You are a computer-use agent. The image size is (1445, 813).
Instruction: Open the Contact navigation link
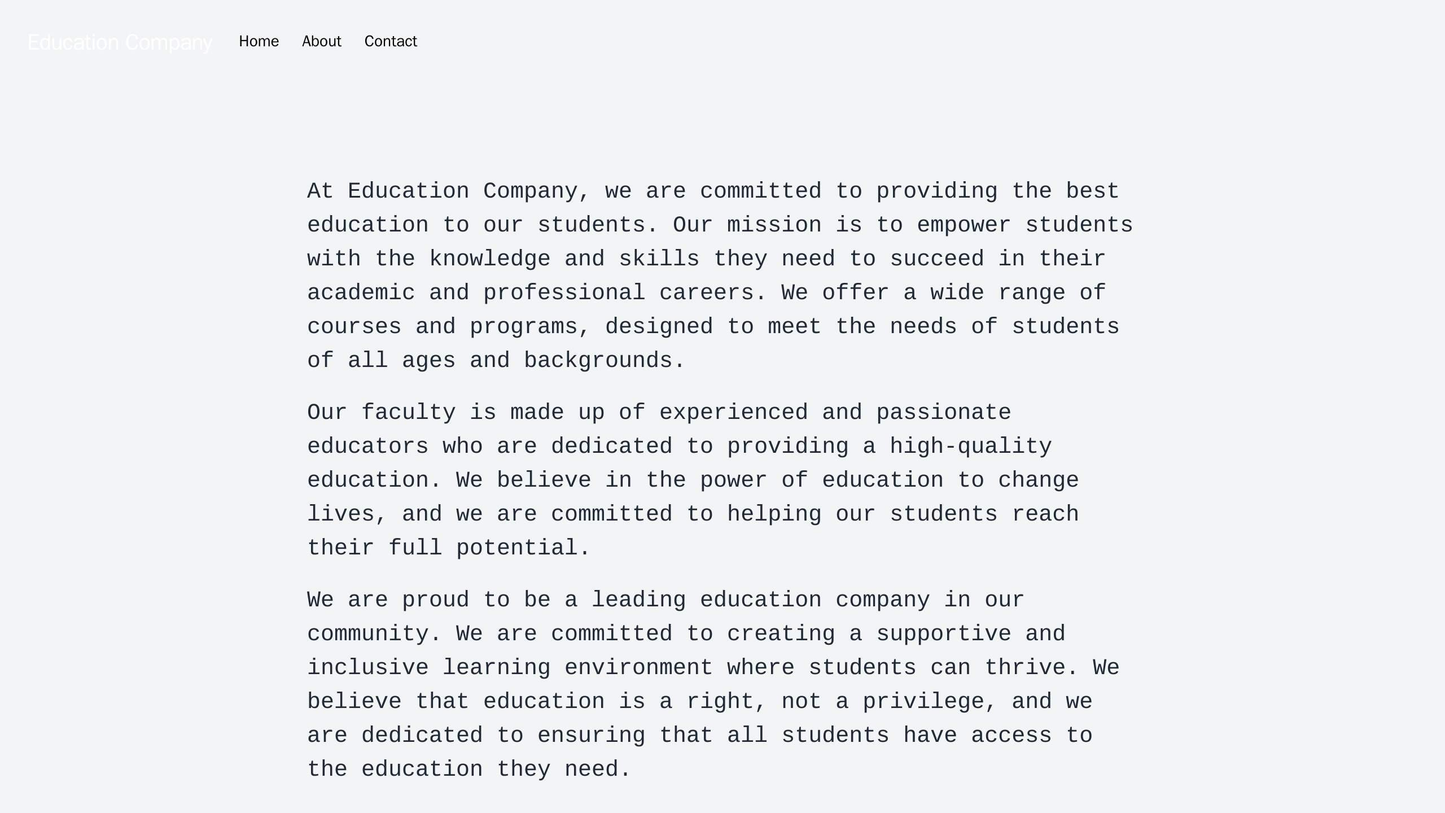click(390, 41)
